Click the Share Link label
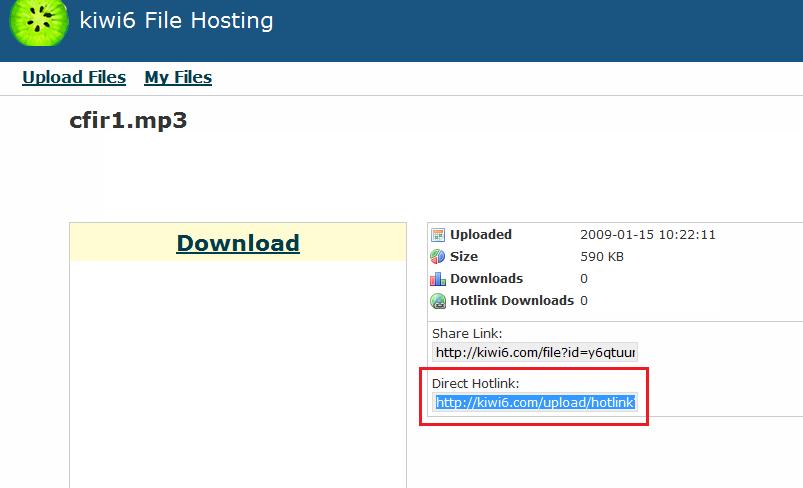The image size is (803, 488). pyautogui.click(x=466, y=333)
